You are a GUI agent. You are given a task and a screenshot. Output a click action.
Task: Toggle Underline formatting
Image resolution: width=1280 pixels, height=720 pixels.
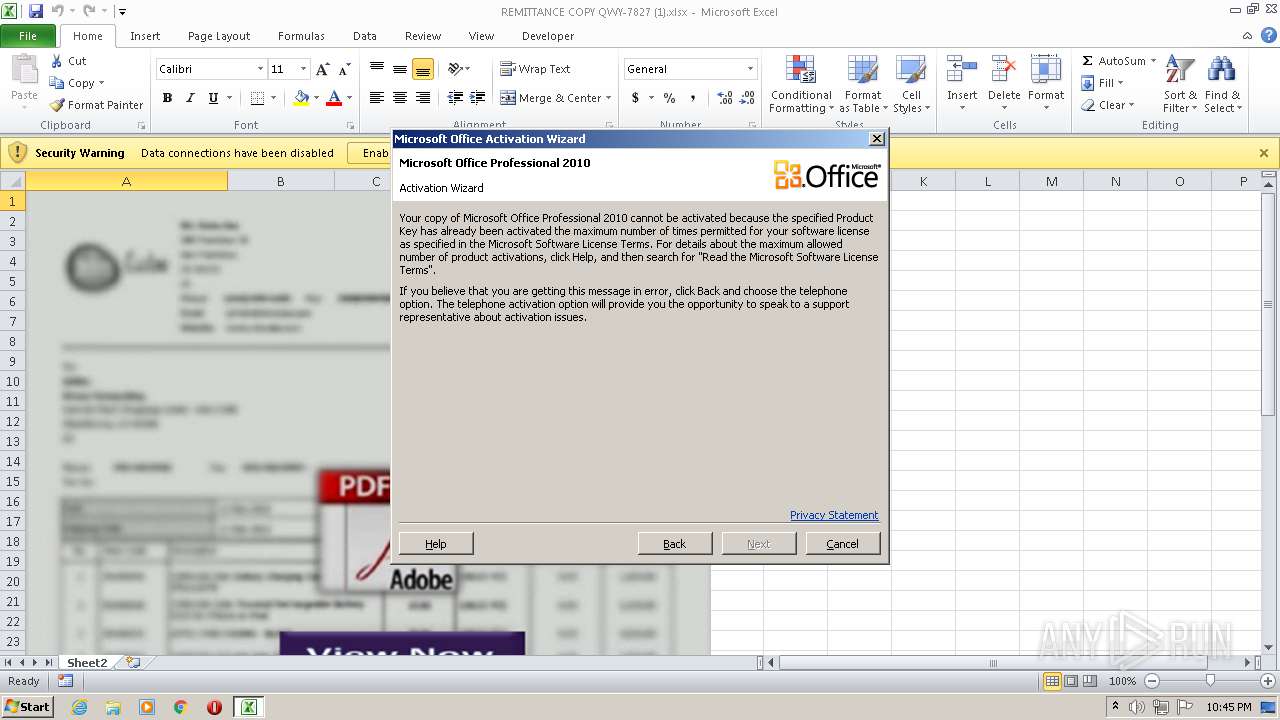point(213,98)
